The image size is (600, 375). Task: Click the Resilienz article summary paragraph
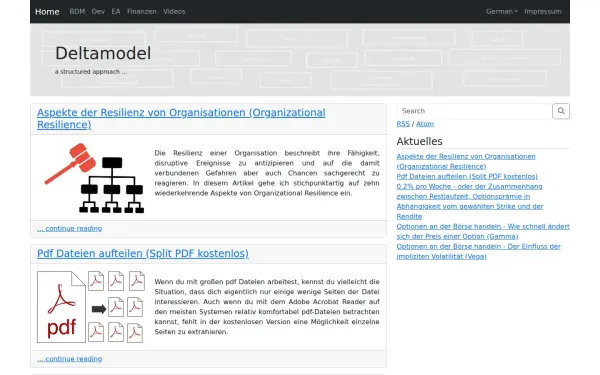(x=267, y=173)
